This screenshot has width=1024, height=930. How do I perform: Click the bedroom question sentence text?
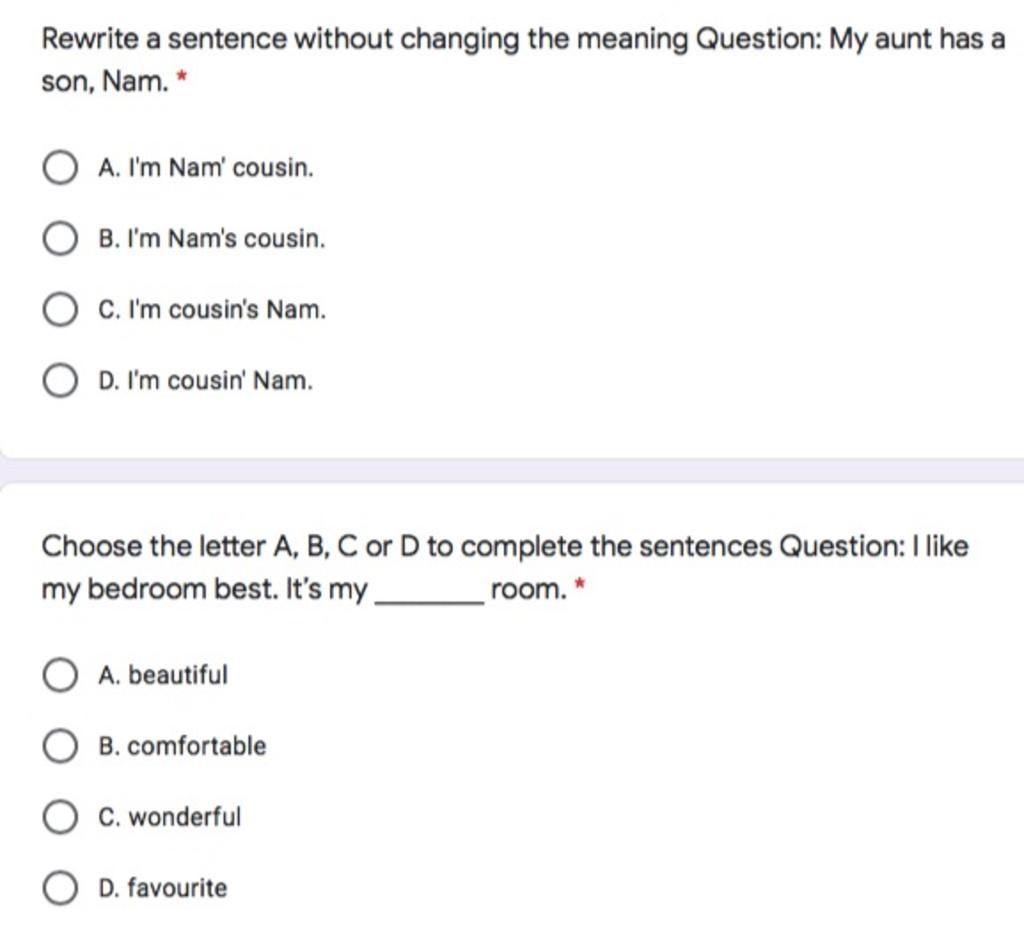pyautogui.click(x=505, y=568)
